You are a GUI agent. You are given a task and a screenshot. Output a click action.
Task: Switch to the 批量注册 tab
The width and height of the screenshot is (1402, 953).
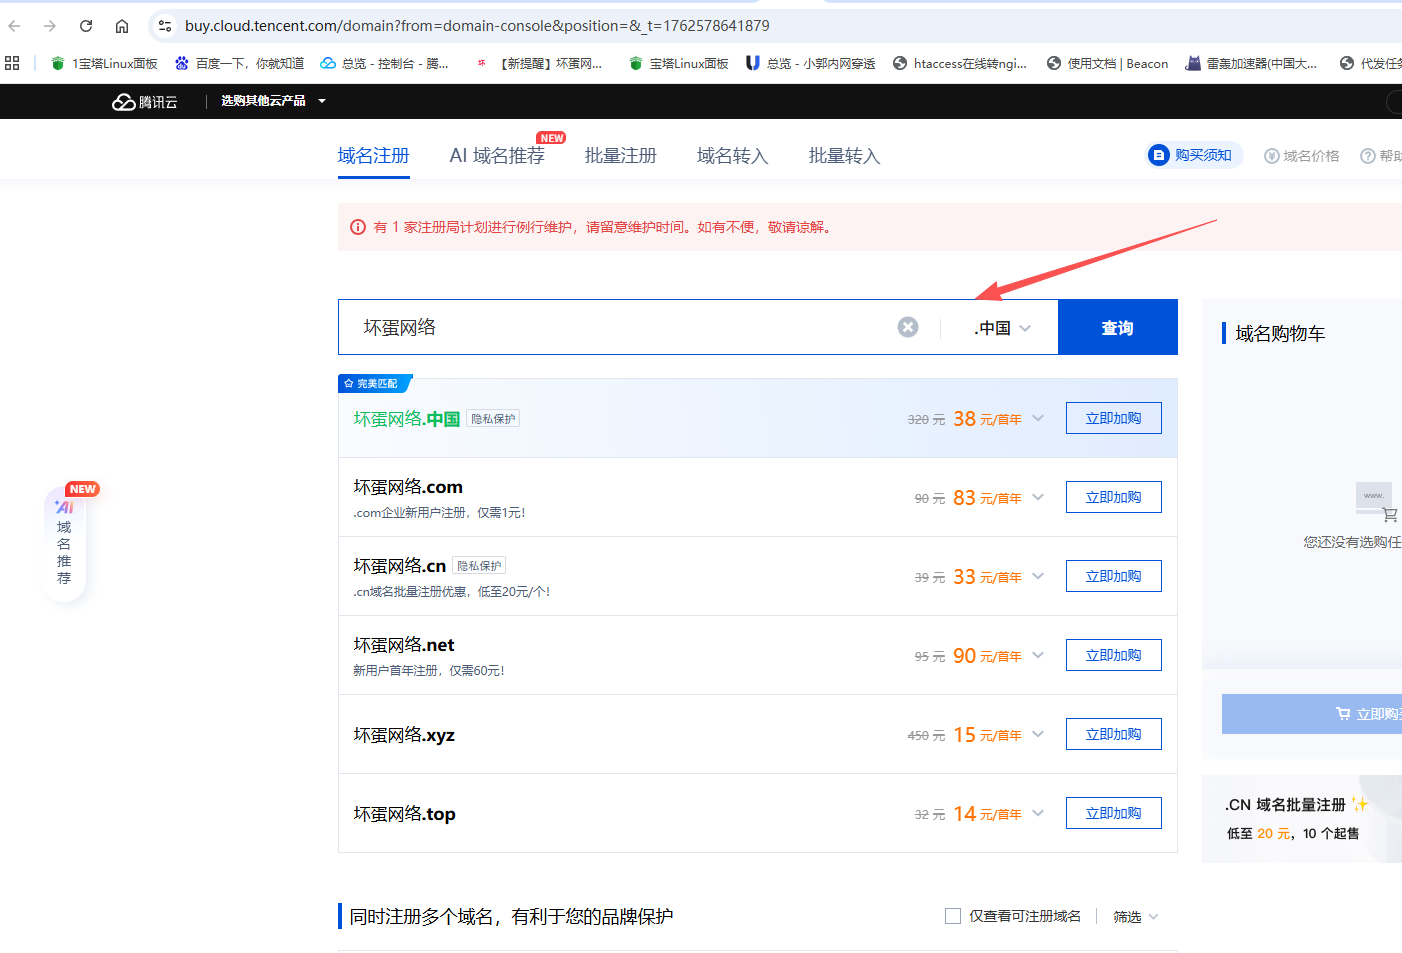pyautogui.click(x=620, y=156)
